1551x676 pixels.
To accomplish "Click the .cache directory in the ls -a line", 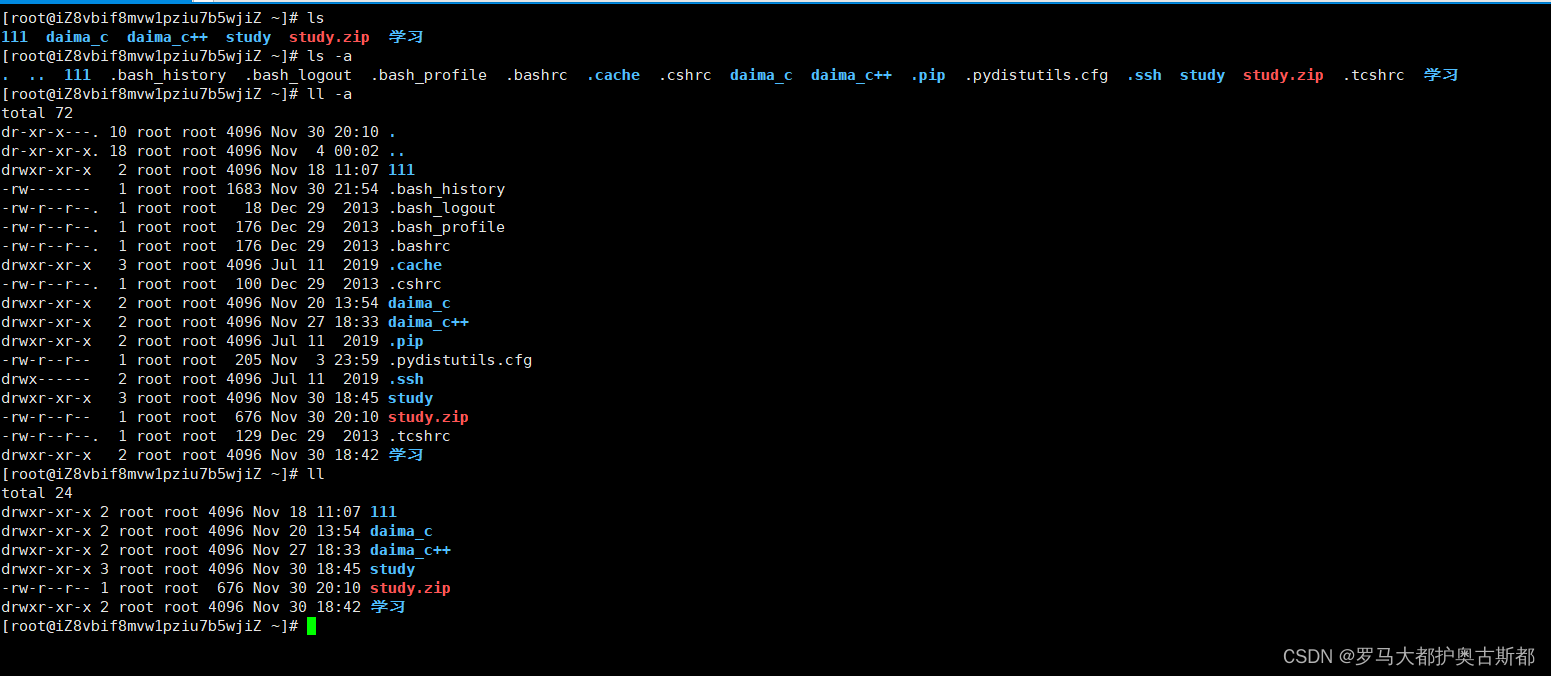I will click(x=612, y=74).
